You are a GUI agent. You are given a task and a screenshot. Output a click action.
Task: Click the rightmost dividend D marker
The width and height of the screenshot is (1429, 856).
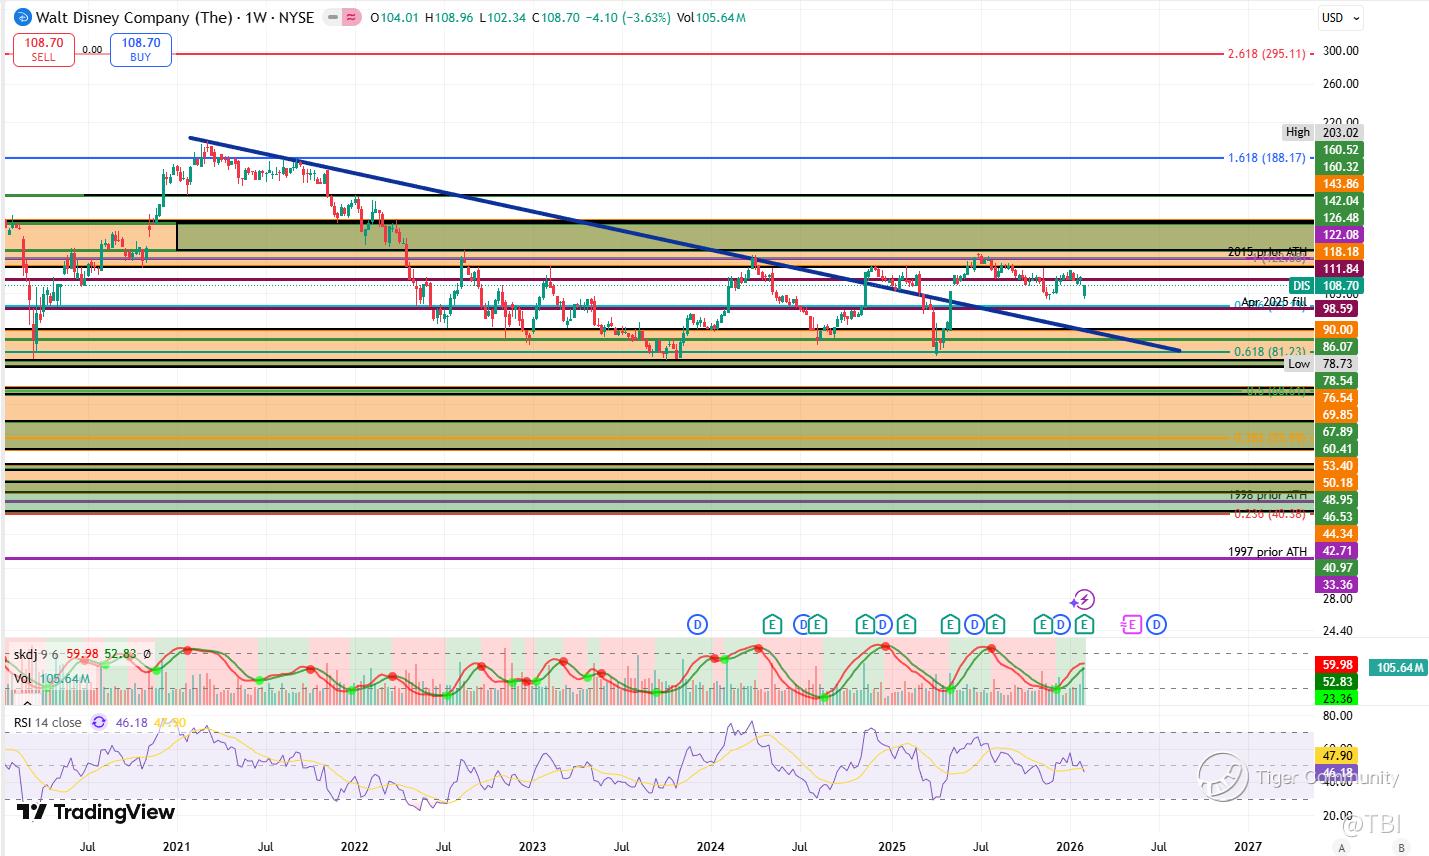click(x=1156, y=625)
